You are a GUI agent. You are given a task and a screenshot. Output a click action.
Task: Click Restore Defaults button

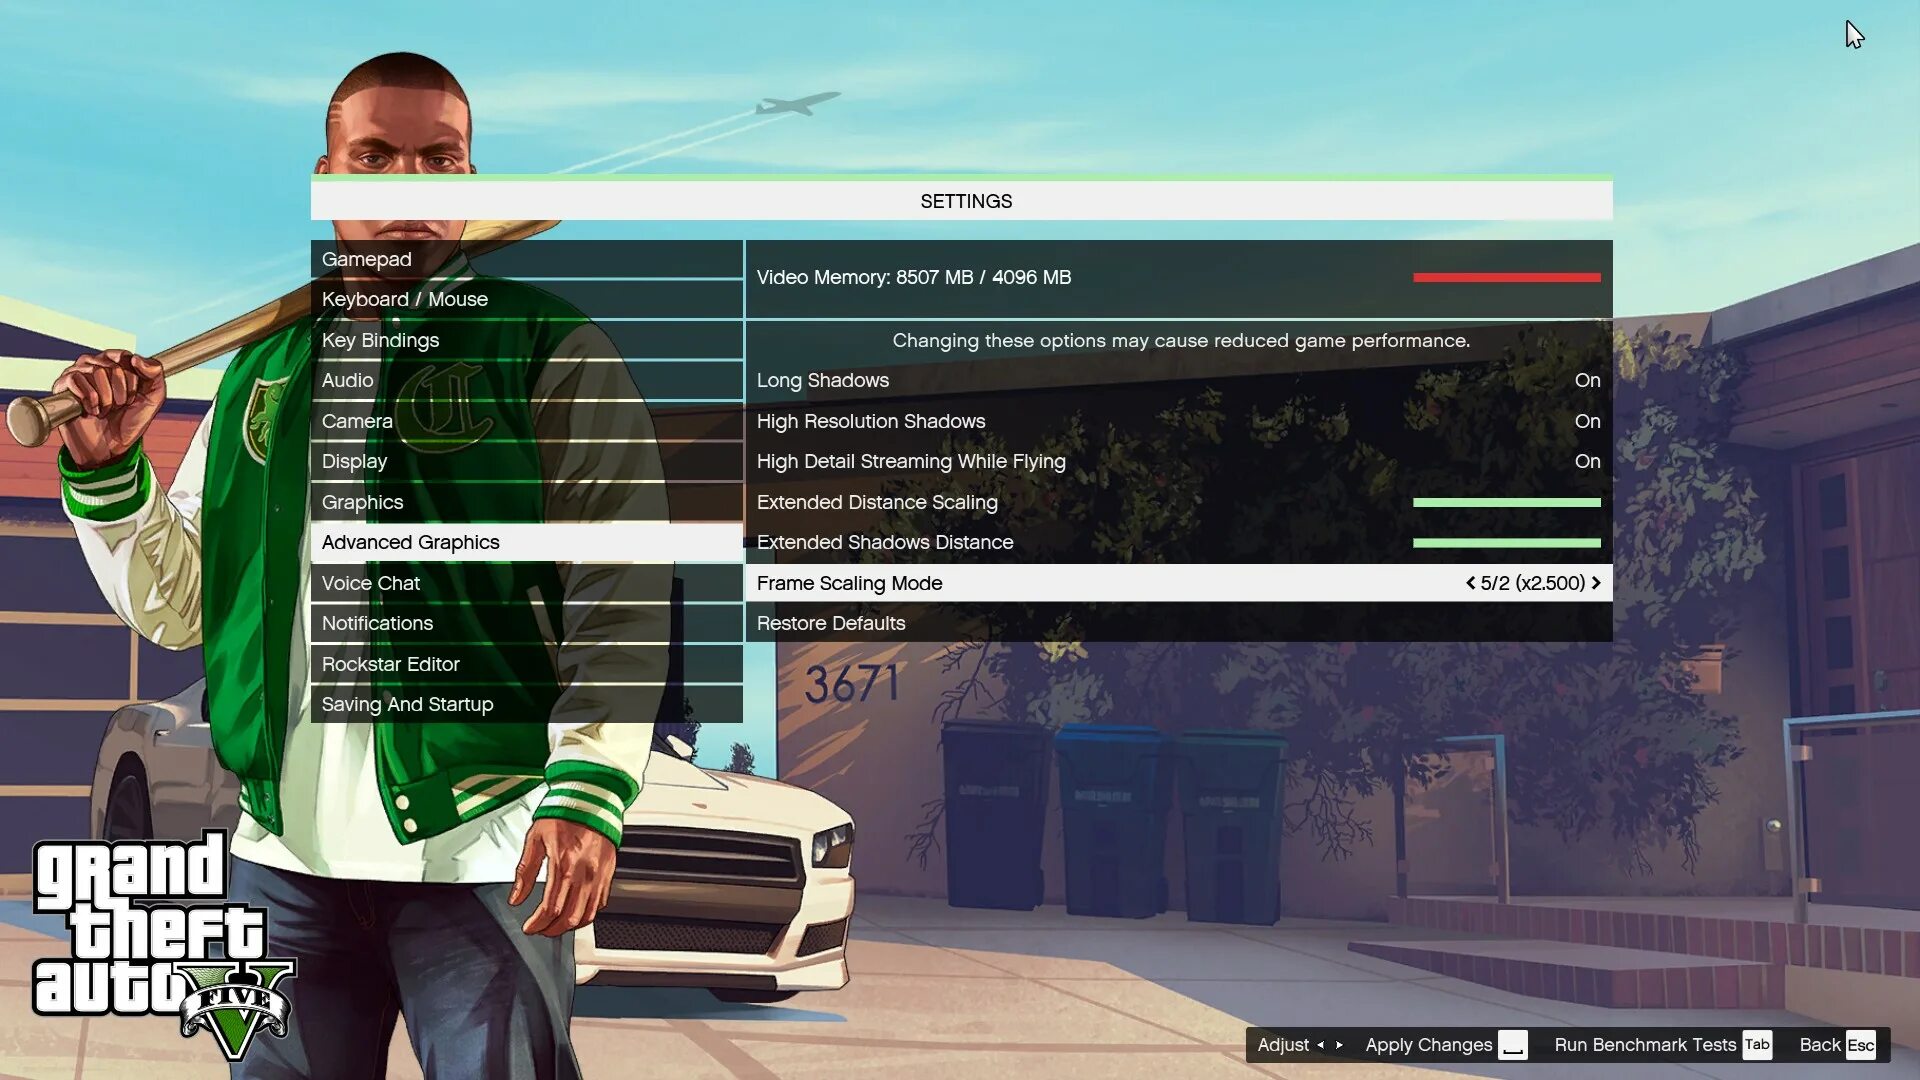[x=831, y=622]
